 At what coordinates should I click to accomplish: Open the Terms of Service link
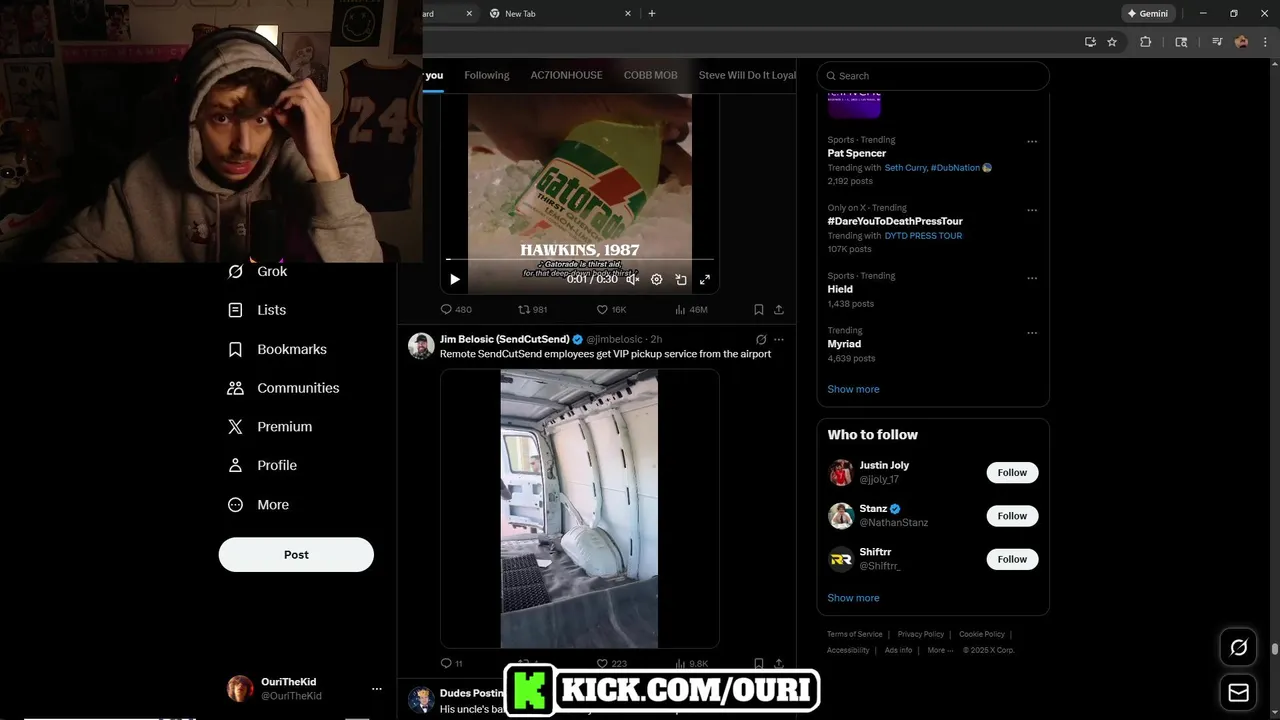[x=855, y=634]
